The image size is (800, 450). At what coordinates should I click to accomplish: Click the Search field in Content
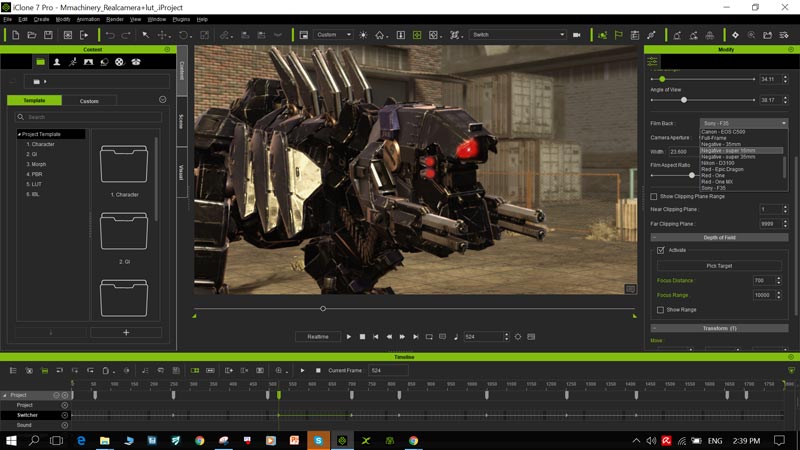(89, 117)
